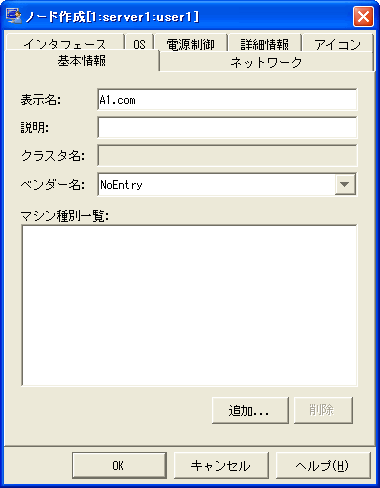This screenshot has width=380, height=488.
Task: Click the node creation window icon in title bar
Action: coord(14,16)
